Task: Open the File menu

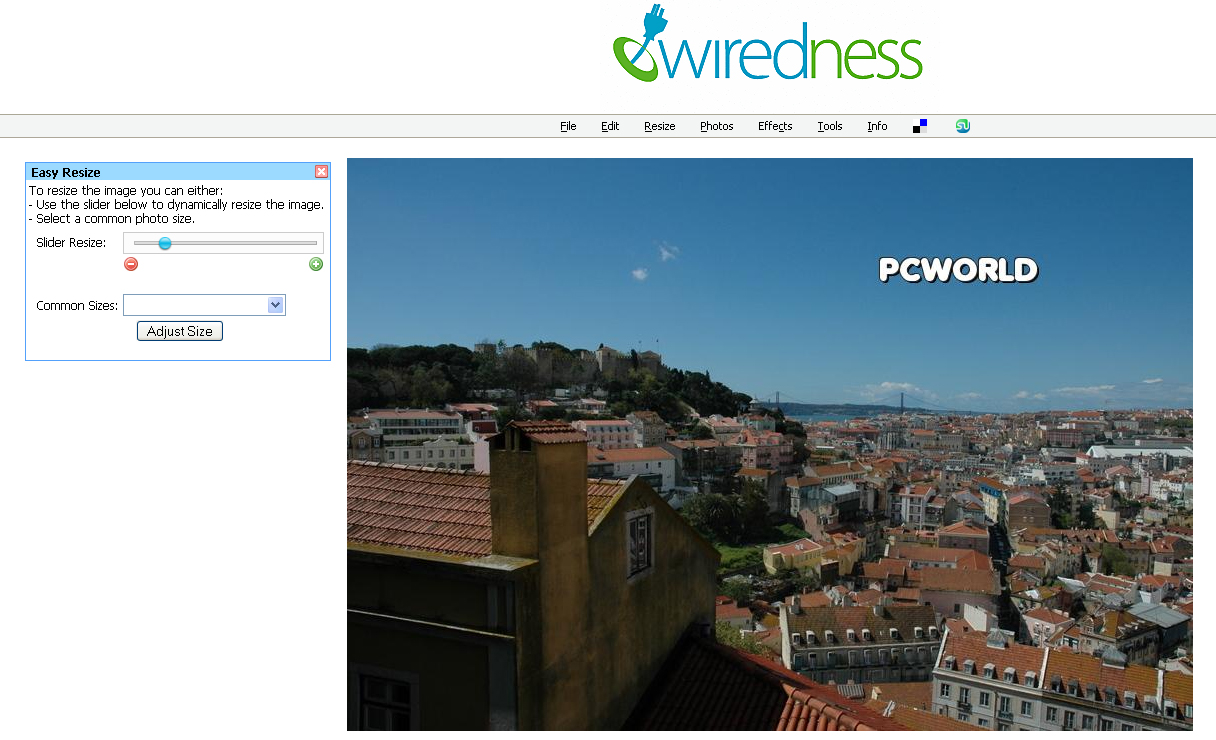Action: (x=568, y=126)
